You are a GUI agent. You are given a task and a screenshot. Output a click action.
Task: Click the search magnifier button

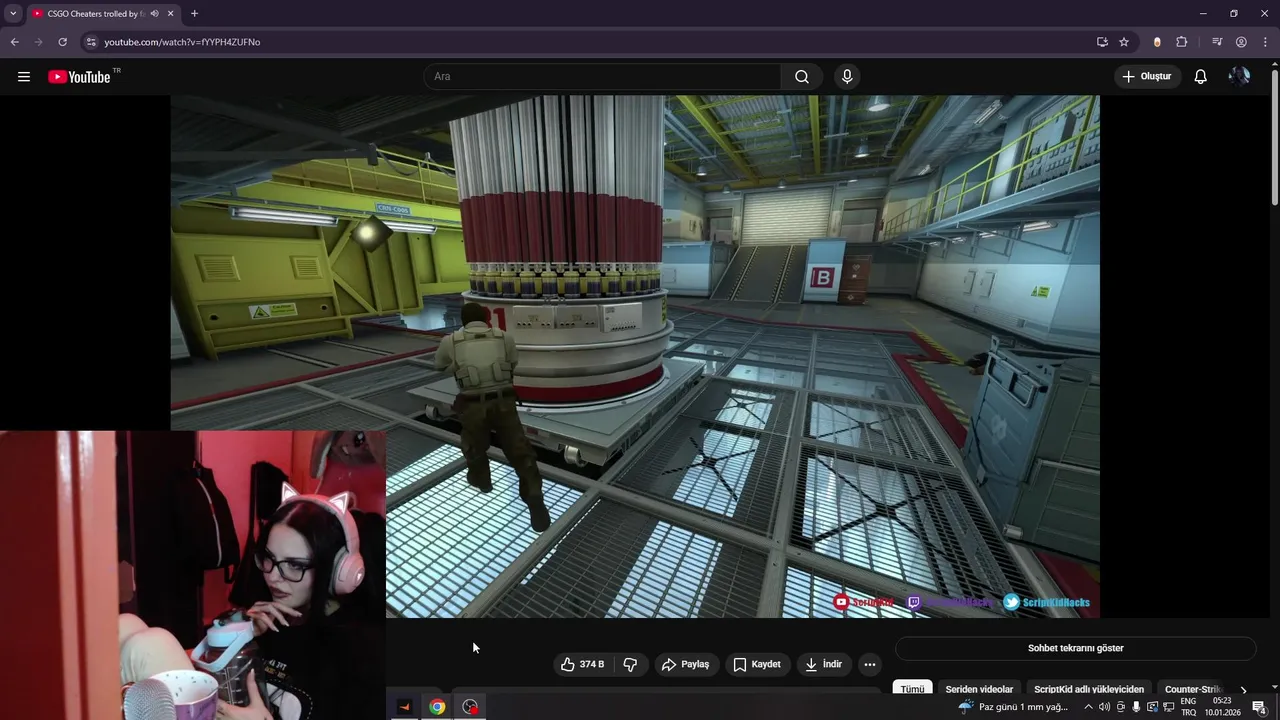tap(802, 77)
